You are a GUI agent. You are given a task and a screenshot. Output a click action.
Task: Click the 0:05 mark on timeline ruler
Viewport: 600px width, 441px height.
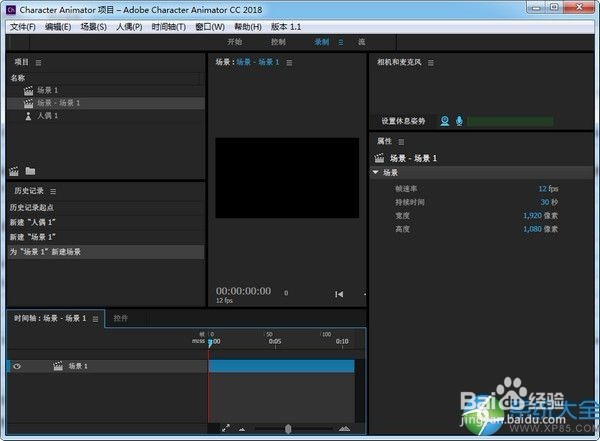[275, 341]
